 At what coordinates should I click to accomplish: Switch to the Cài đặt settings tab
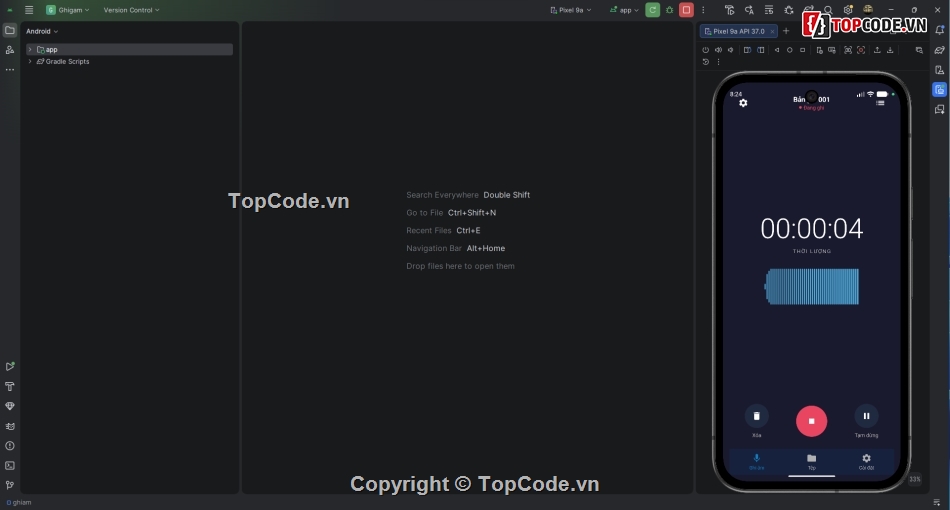[866, 461]
